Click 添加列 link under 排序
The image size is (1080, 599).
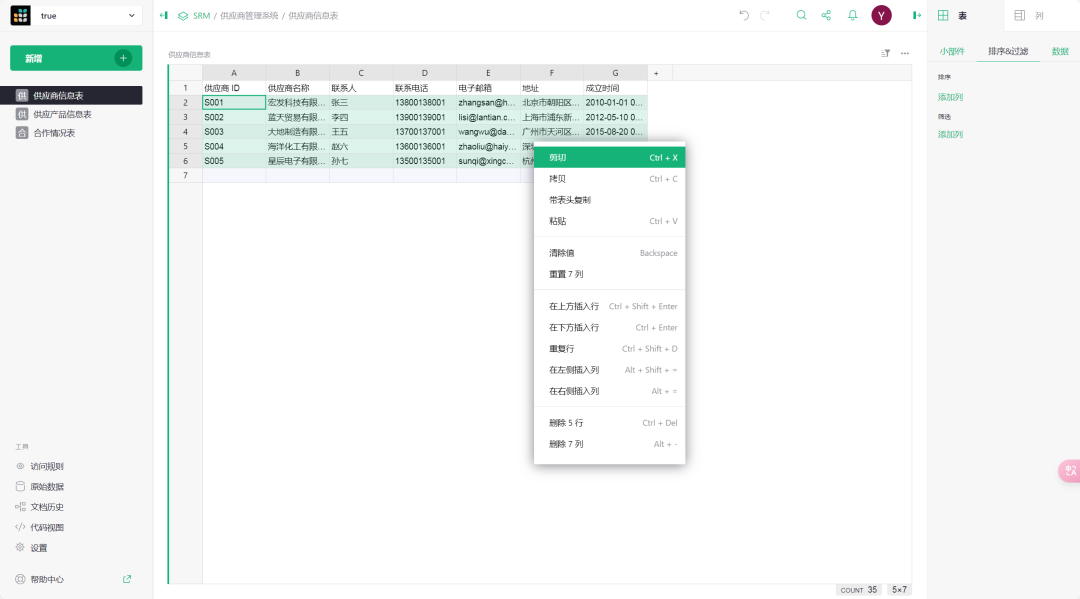click(x=950, y=97)
